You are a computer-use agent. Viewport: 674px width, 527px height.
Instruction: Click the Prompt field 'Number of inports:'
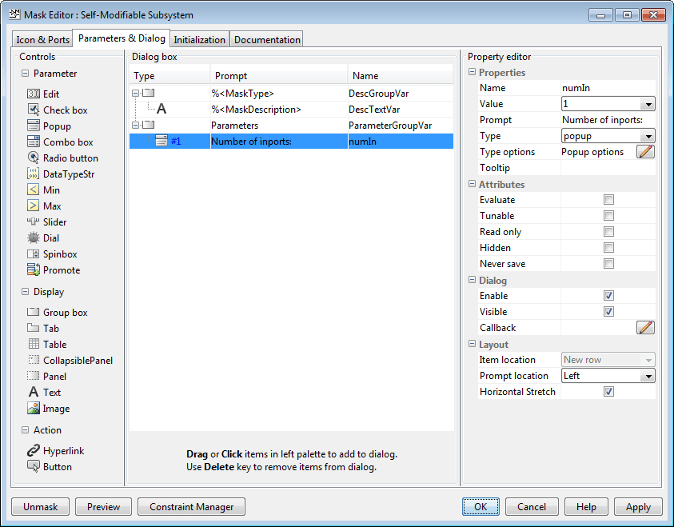[x=608, y=119]
